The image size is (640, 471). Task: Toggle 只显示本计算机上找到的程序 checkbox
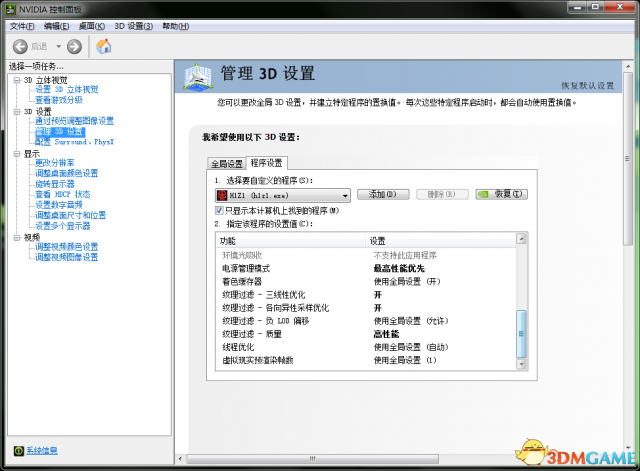(x=219, y=211)
